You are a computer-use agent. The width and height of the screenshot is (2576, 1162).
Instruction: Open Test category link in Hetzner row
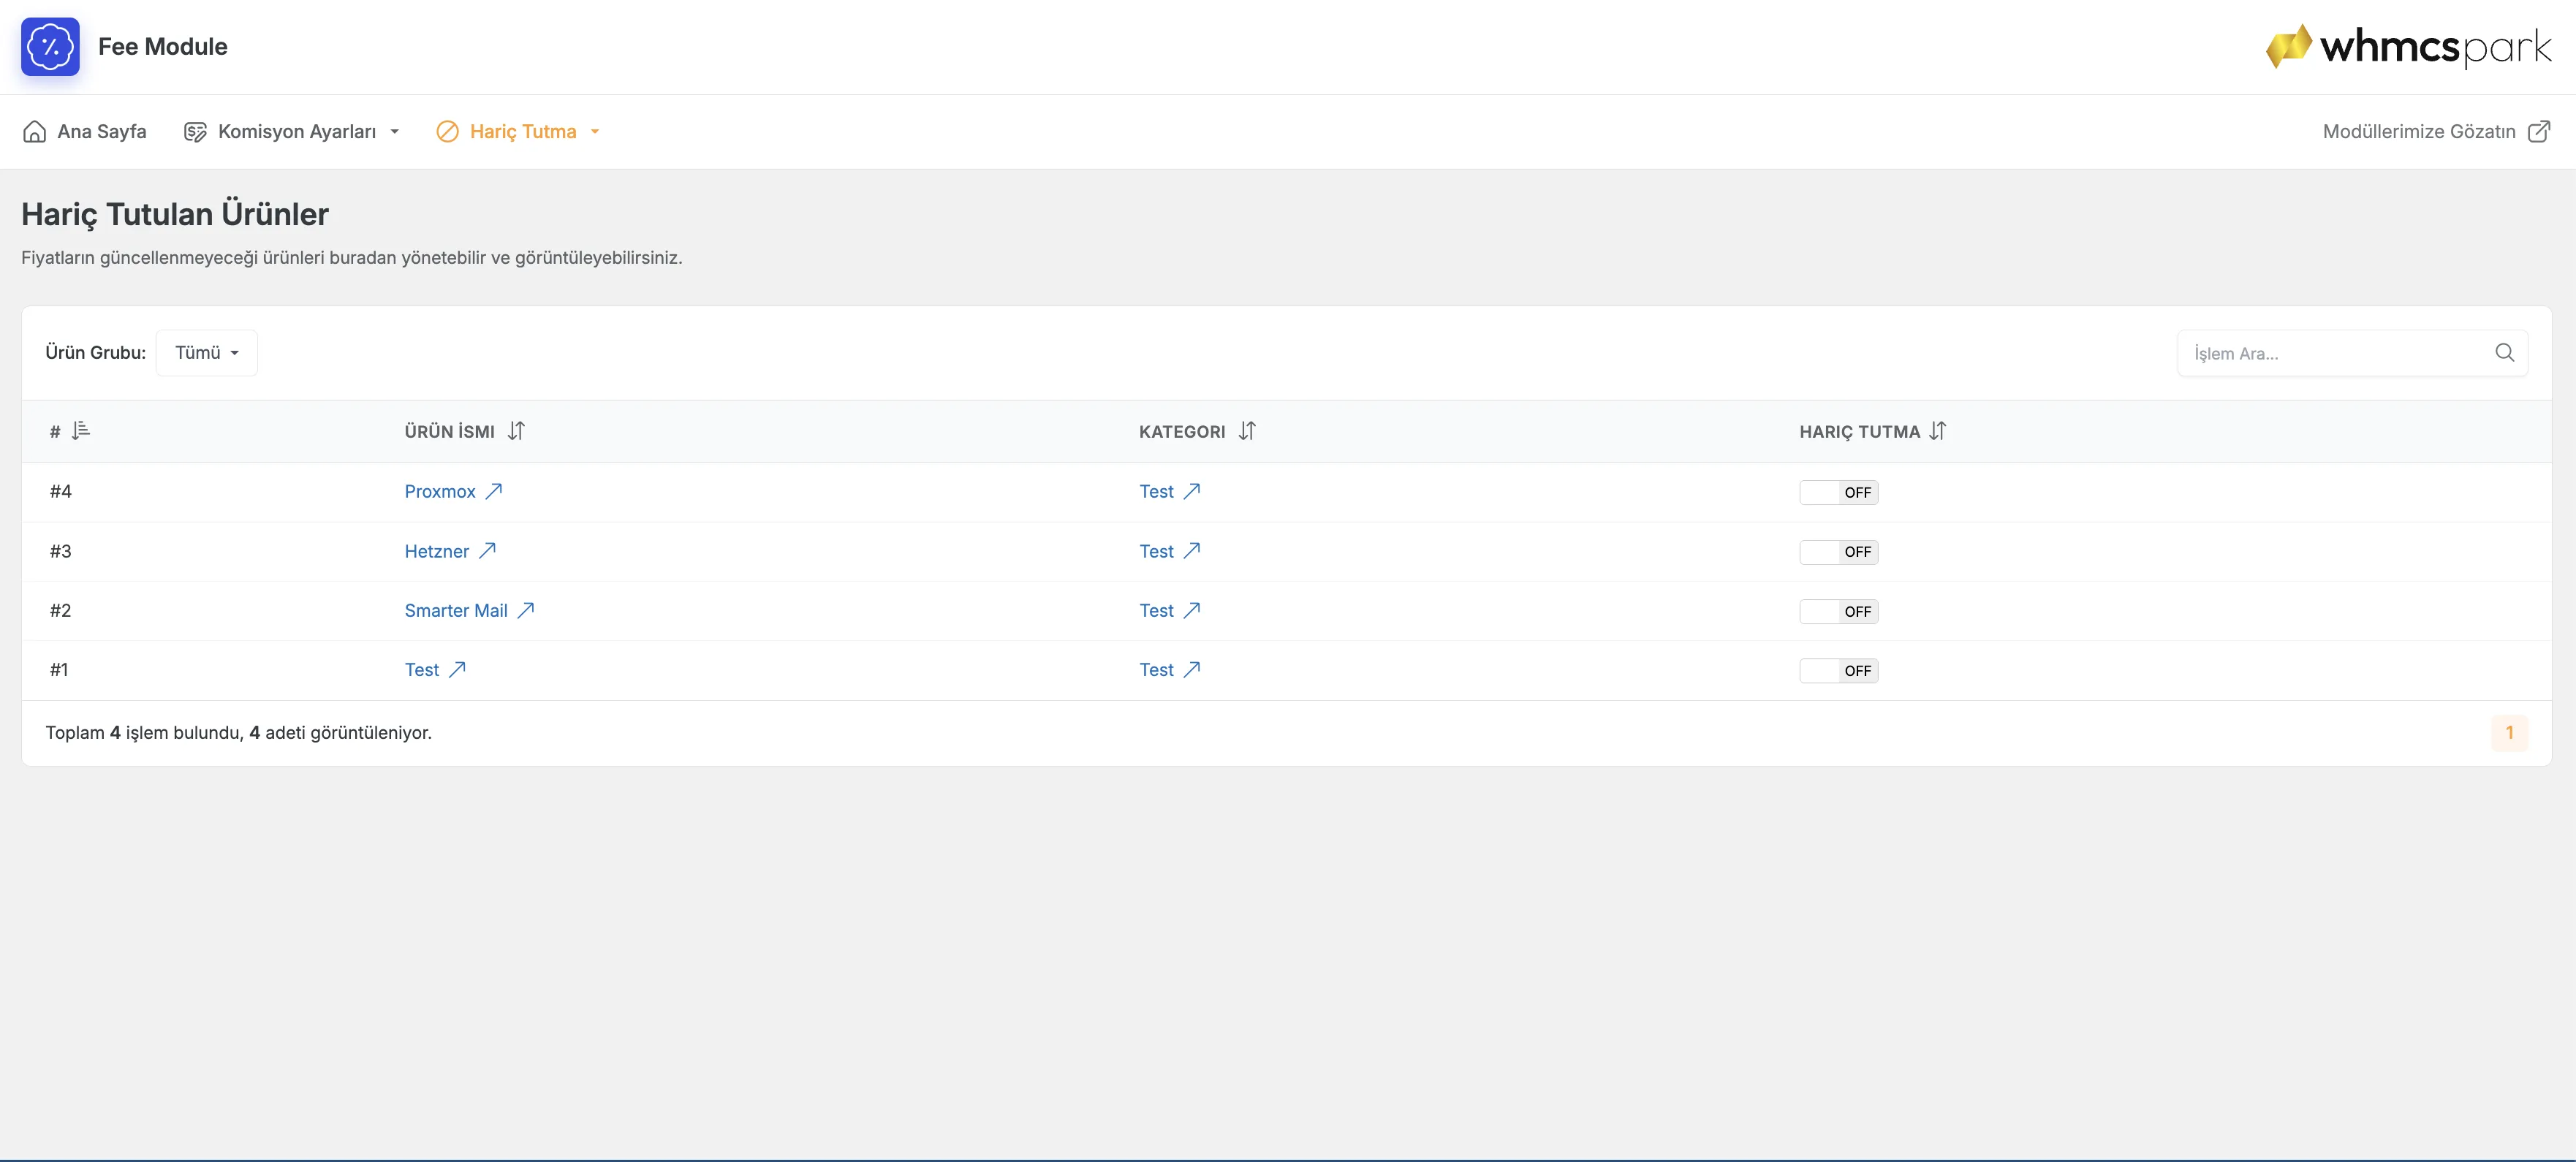(x=1156, y=551)
